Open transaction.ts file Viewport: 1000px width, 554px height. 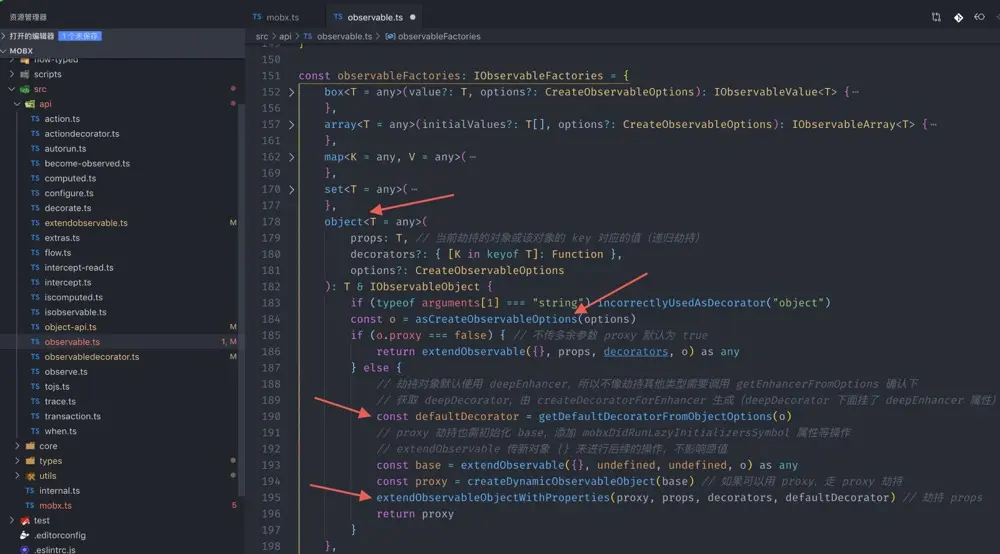click(72, 416)
